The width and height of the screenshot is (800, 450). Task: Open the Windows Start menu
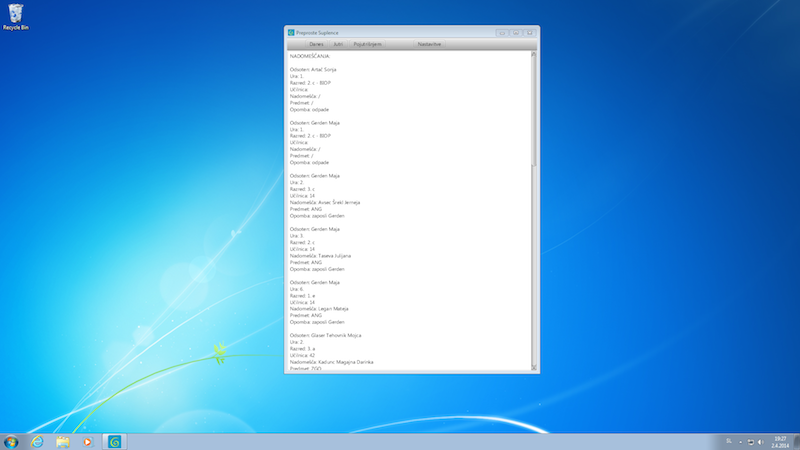[11, 441]
